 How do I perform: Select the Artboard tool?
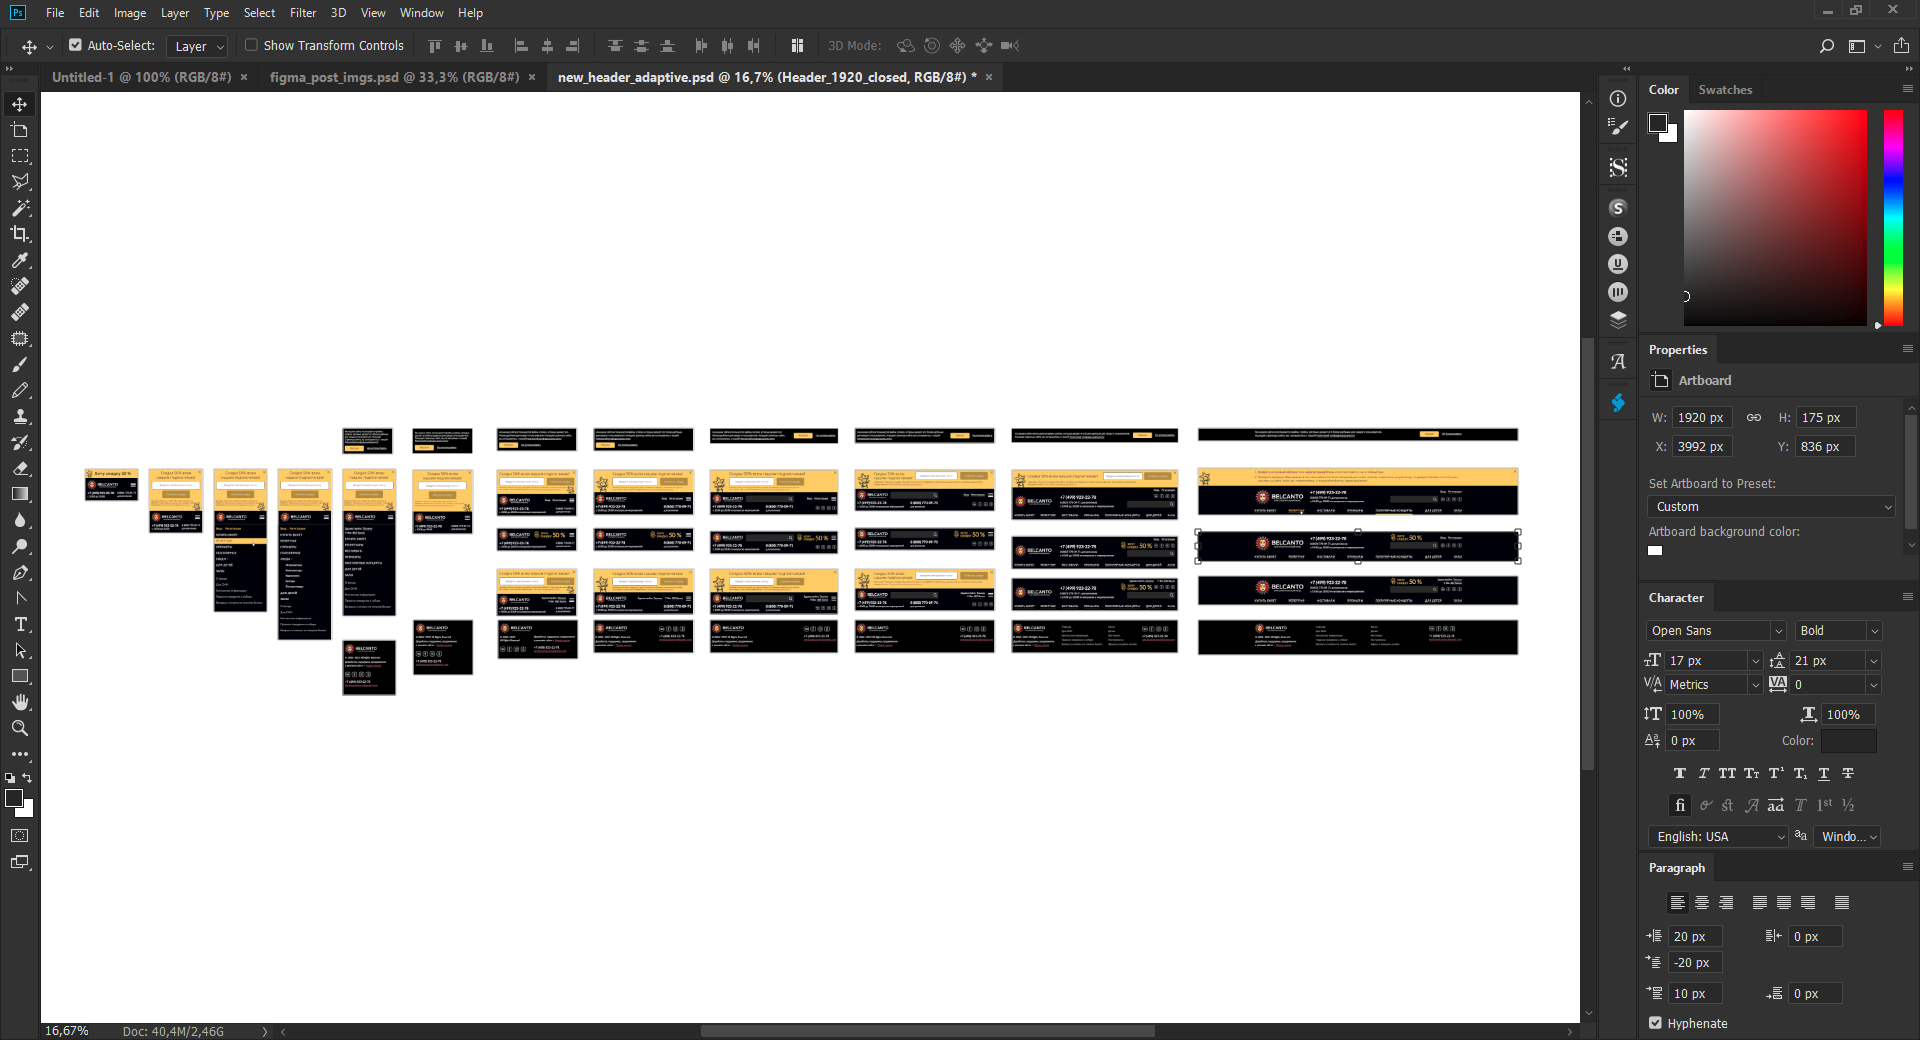[20, 130]
